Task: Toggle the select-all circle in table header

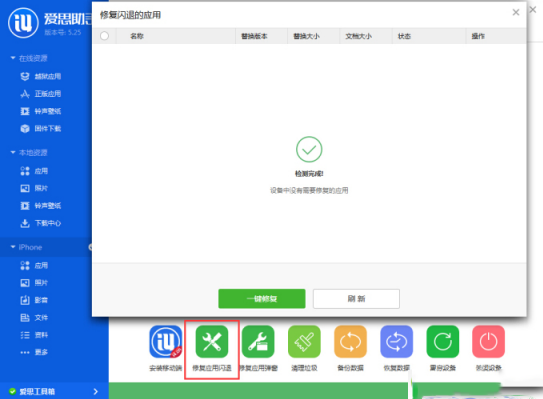Action: (104, 36)
